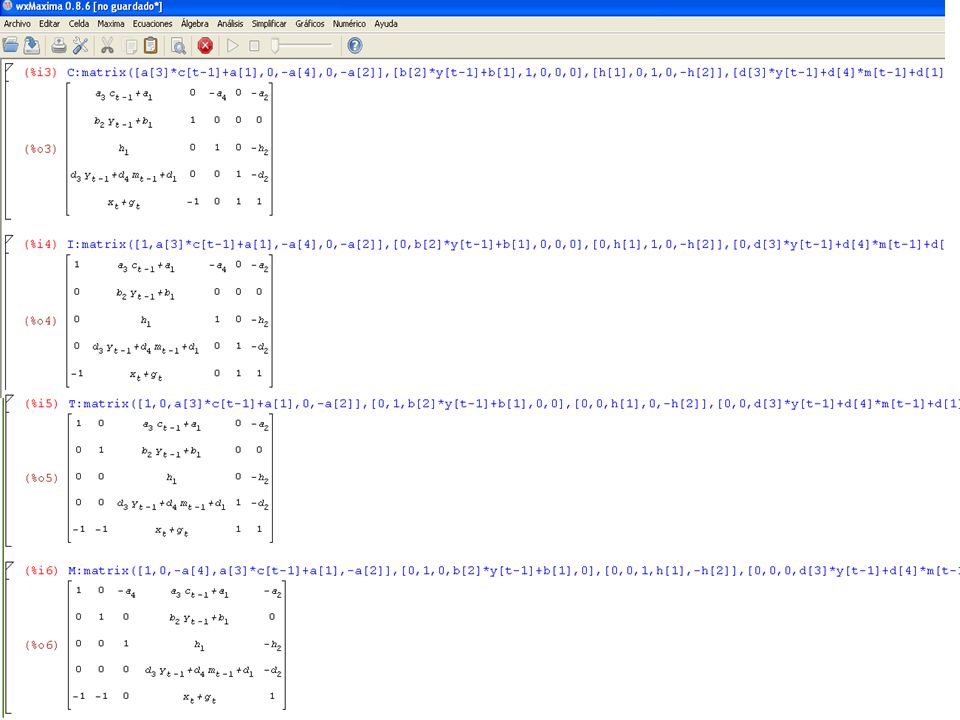Click the animation stop square button
The width and height of the screenshot is (960, 720).
pyautogui.click(x=255, y=45)
